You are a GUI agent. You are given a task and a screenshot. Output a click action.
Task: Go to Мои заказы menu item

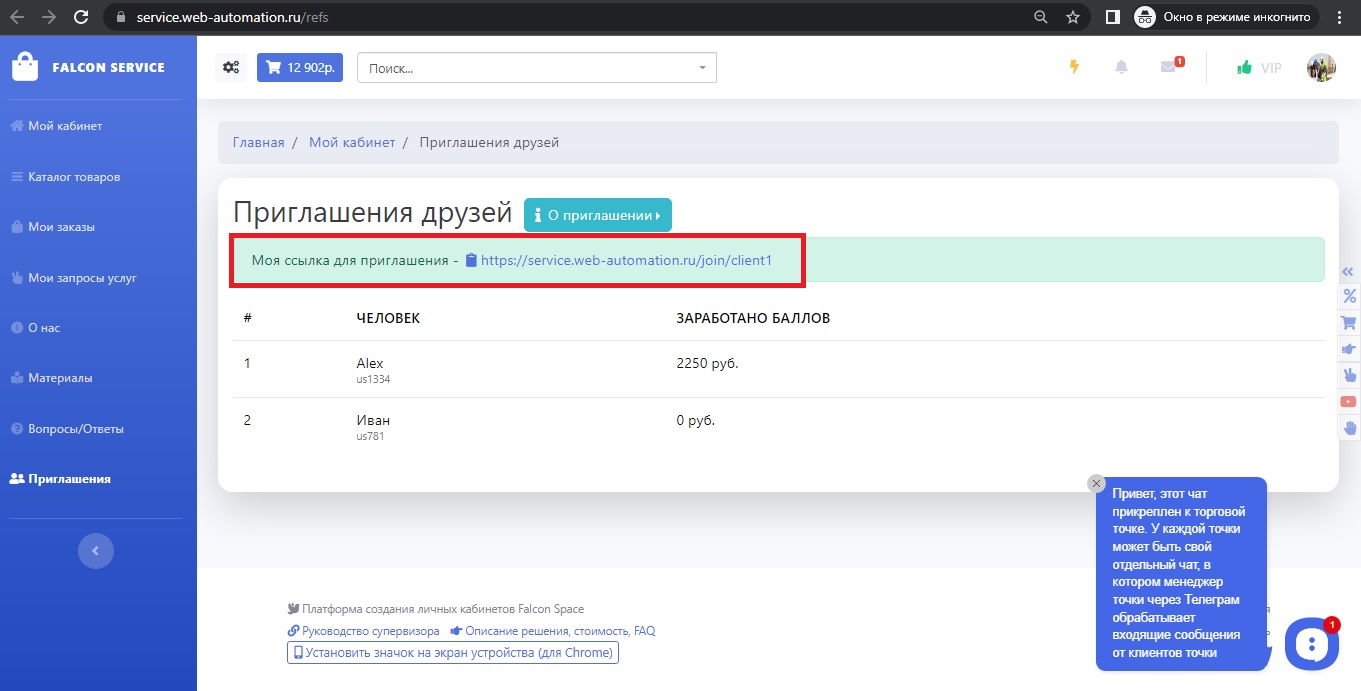(61, 227)
